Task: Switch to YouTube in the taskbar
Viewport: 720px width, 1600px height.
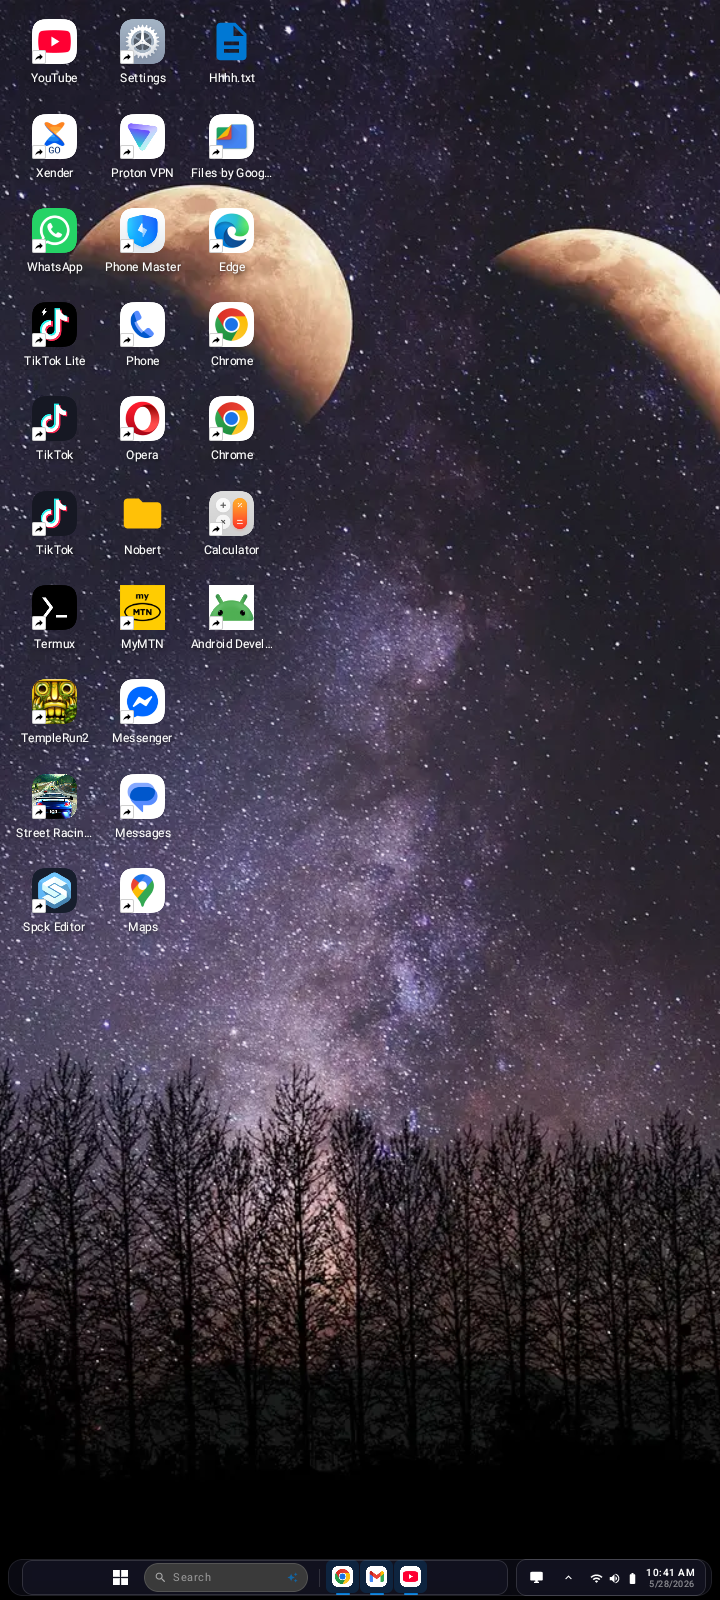Action: click(x=410, y=1577)
